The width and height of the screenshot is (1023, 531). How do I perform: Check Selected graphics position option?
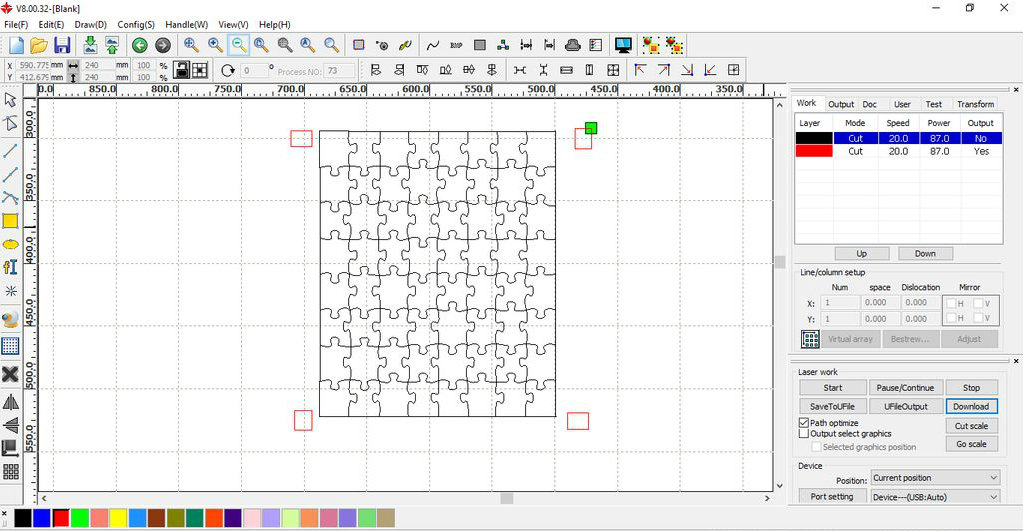click(816, 447)
